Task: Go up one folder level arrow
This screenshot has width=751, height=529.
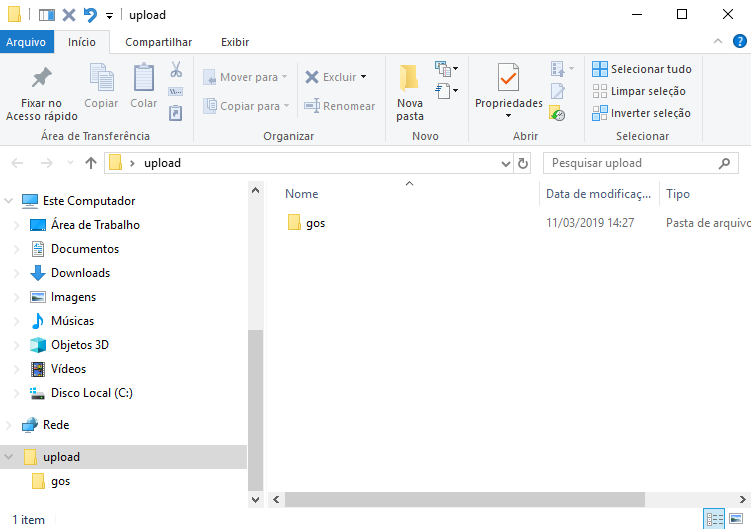Action: pyautogui.click(x=91, y=163)
